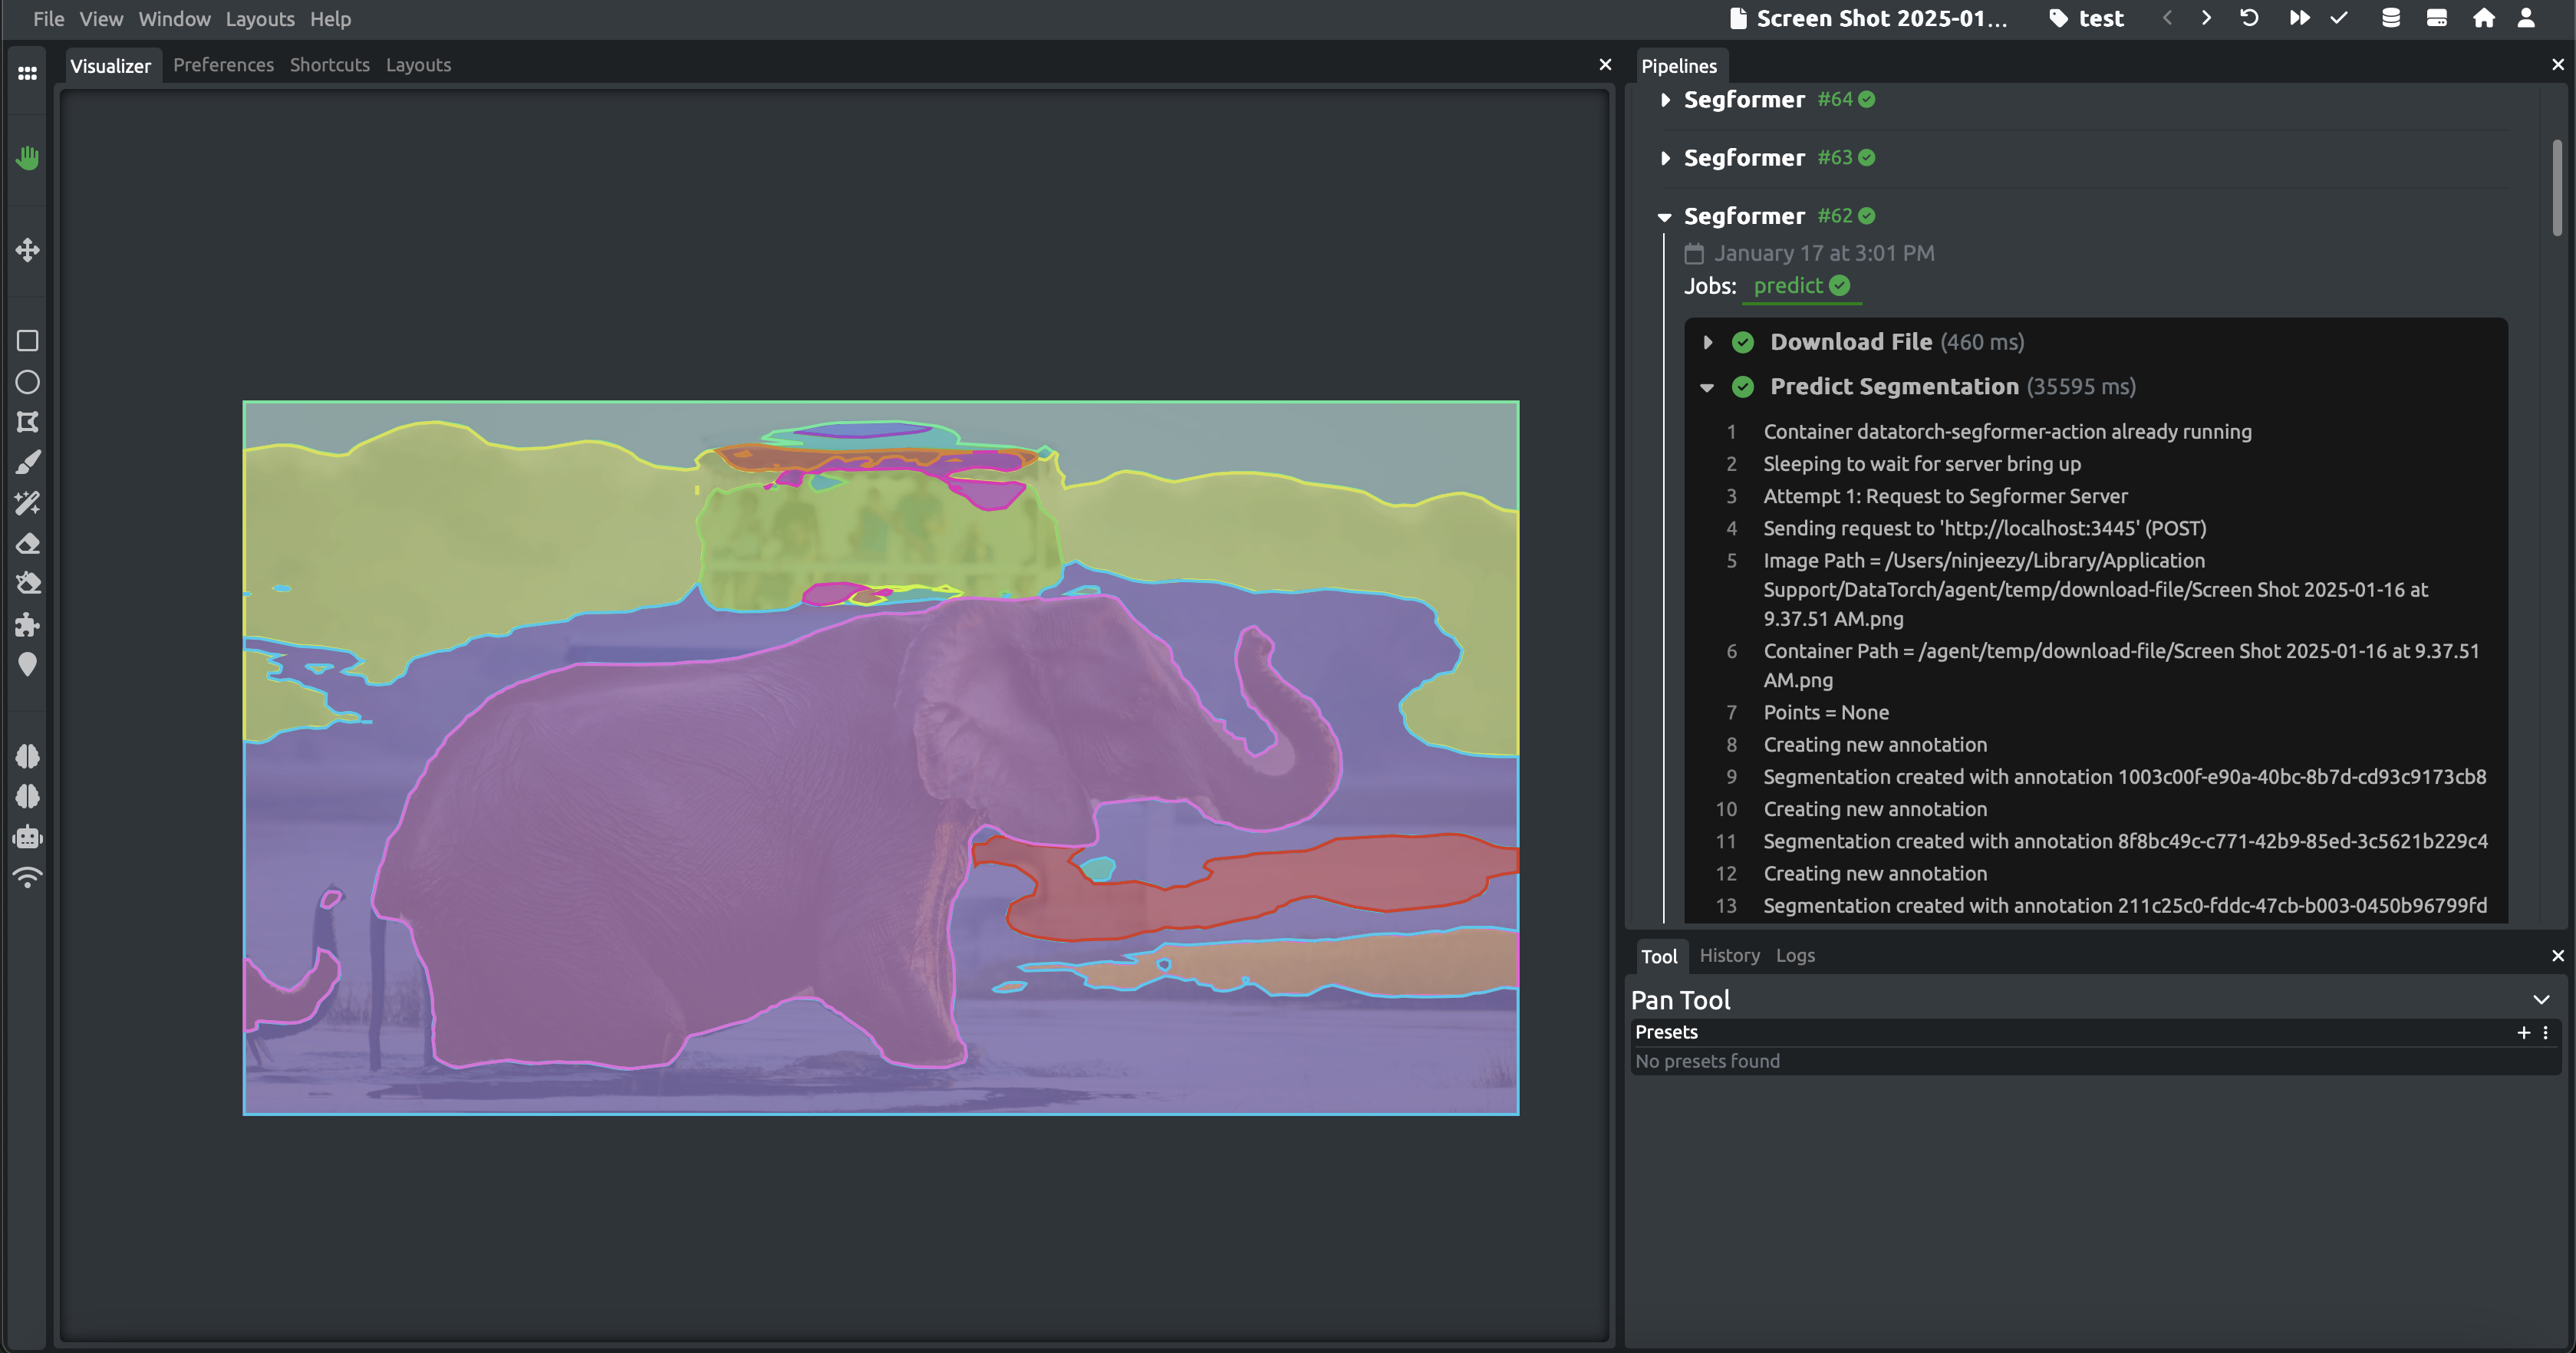
Task: Select the Pin point marker tool
Action: (x=27, y=665)
